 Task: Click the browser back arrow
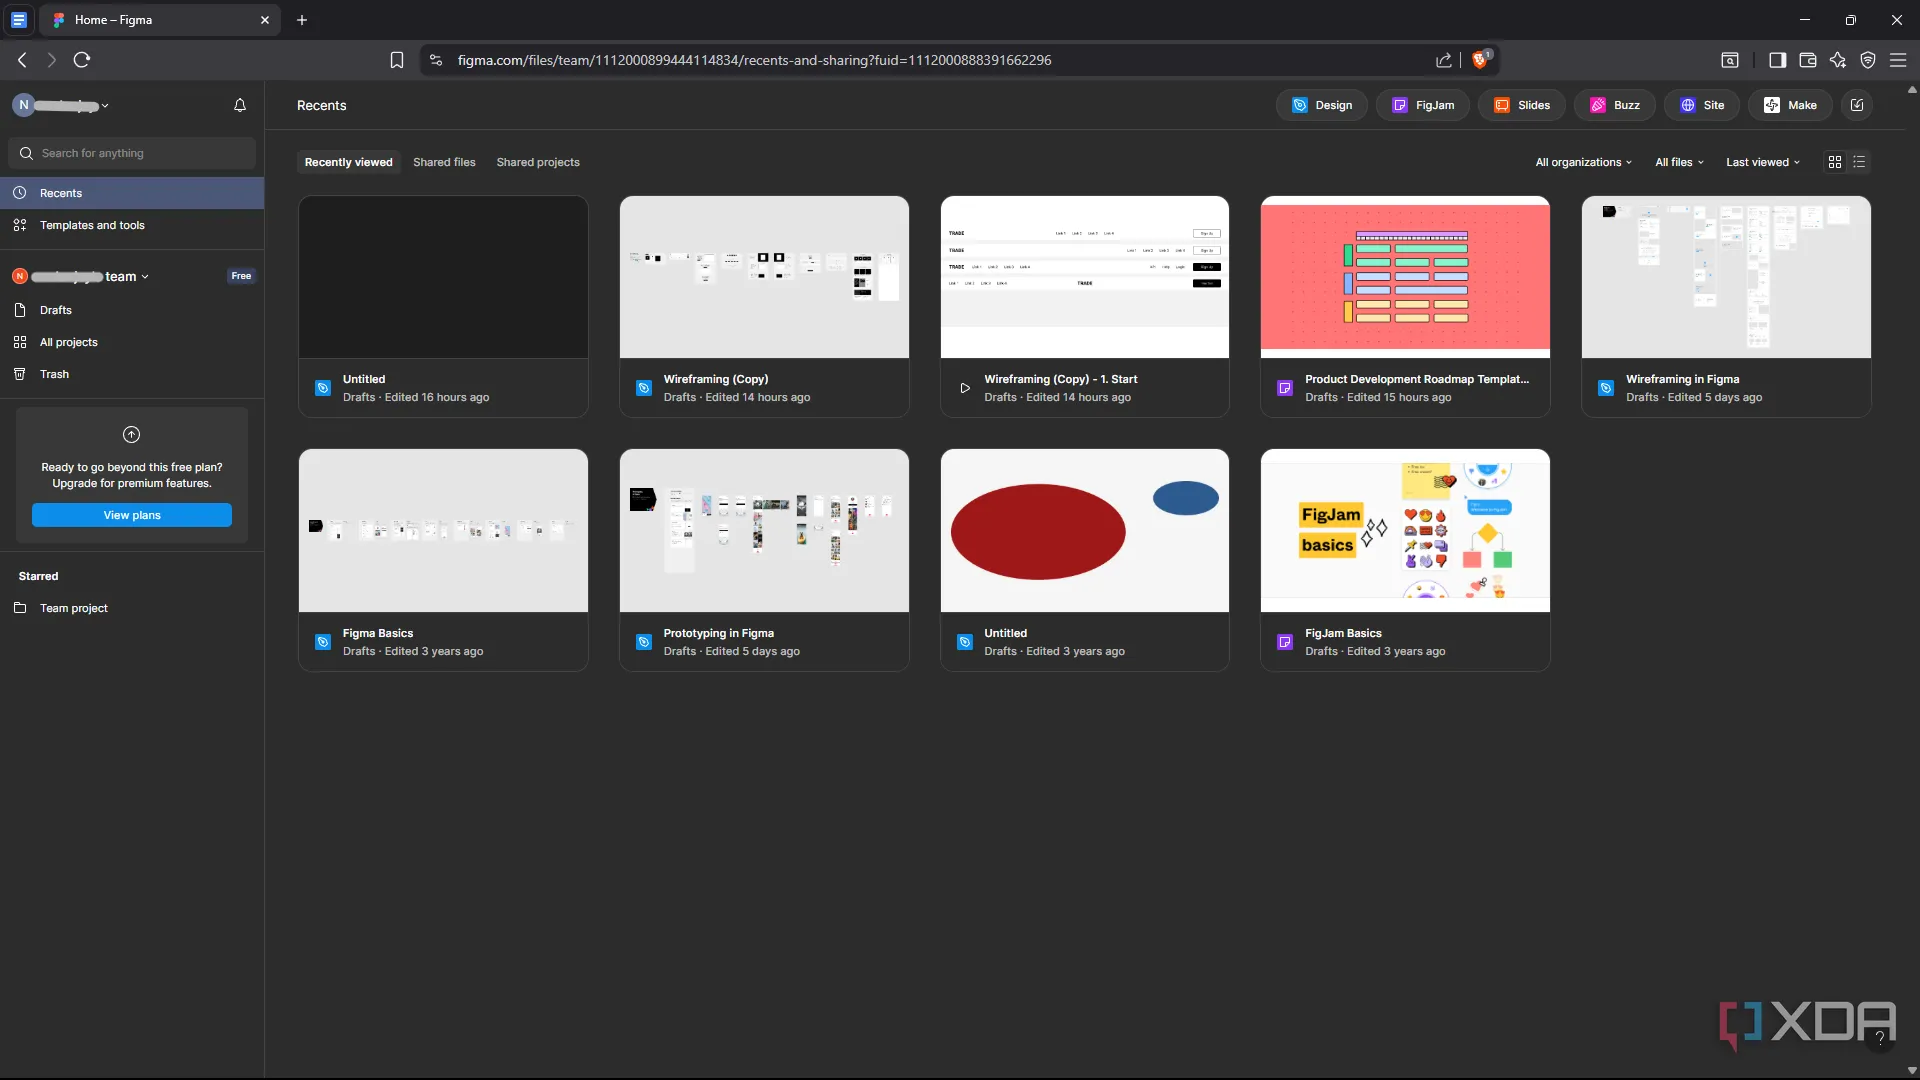pyautogui.click(x=22, y=60)
